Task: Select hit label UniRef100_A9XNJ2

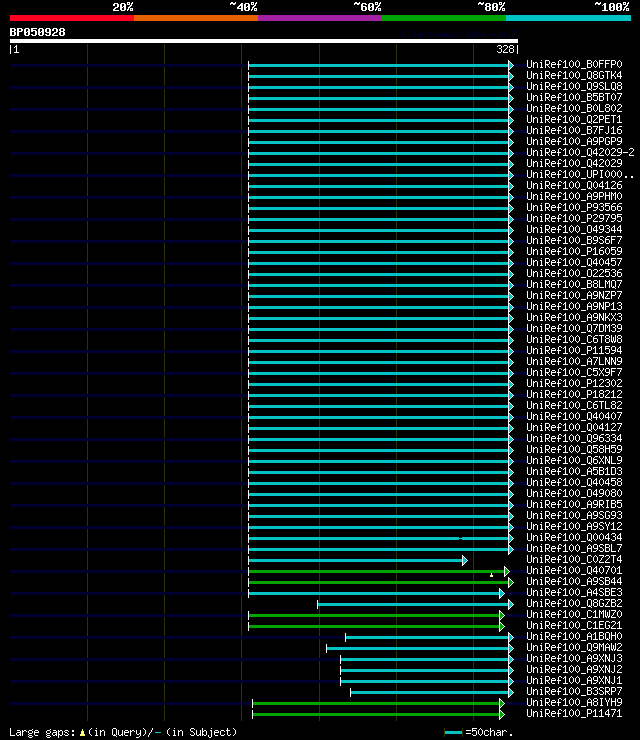Action: point(574,670)
